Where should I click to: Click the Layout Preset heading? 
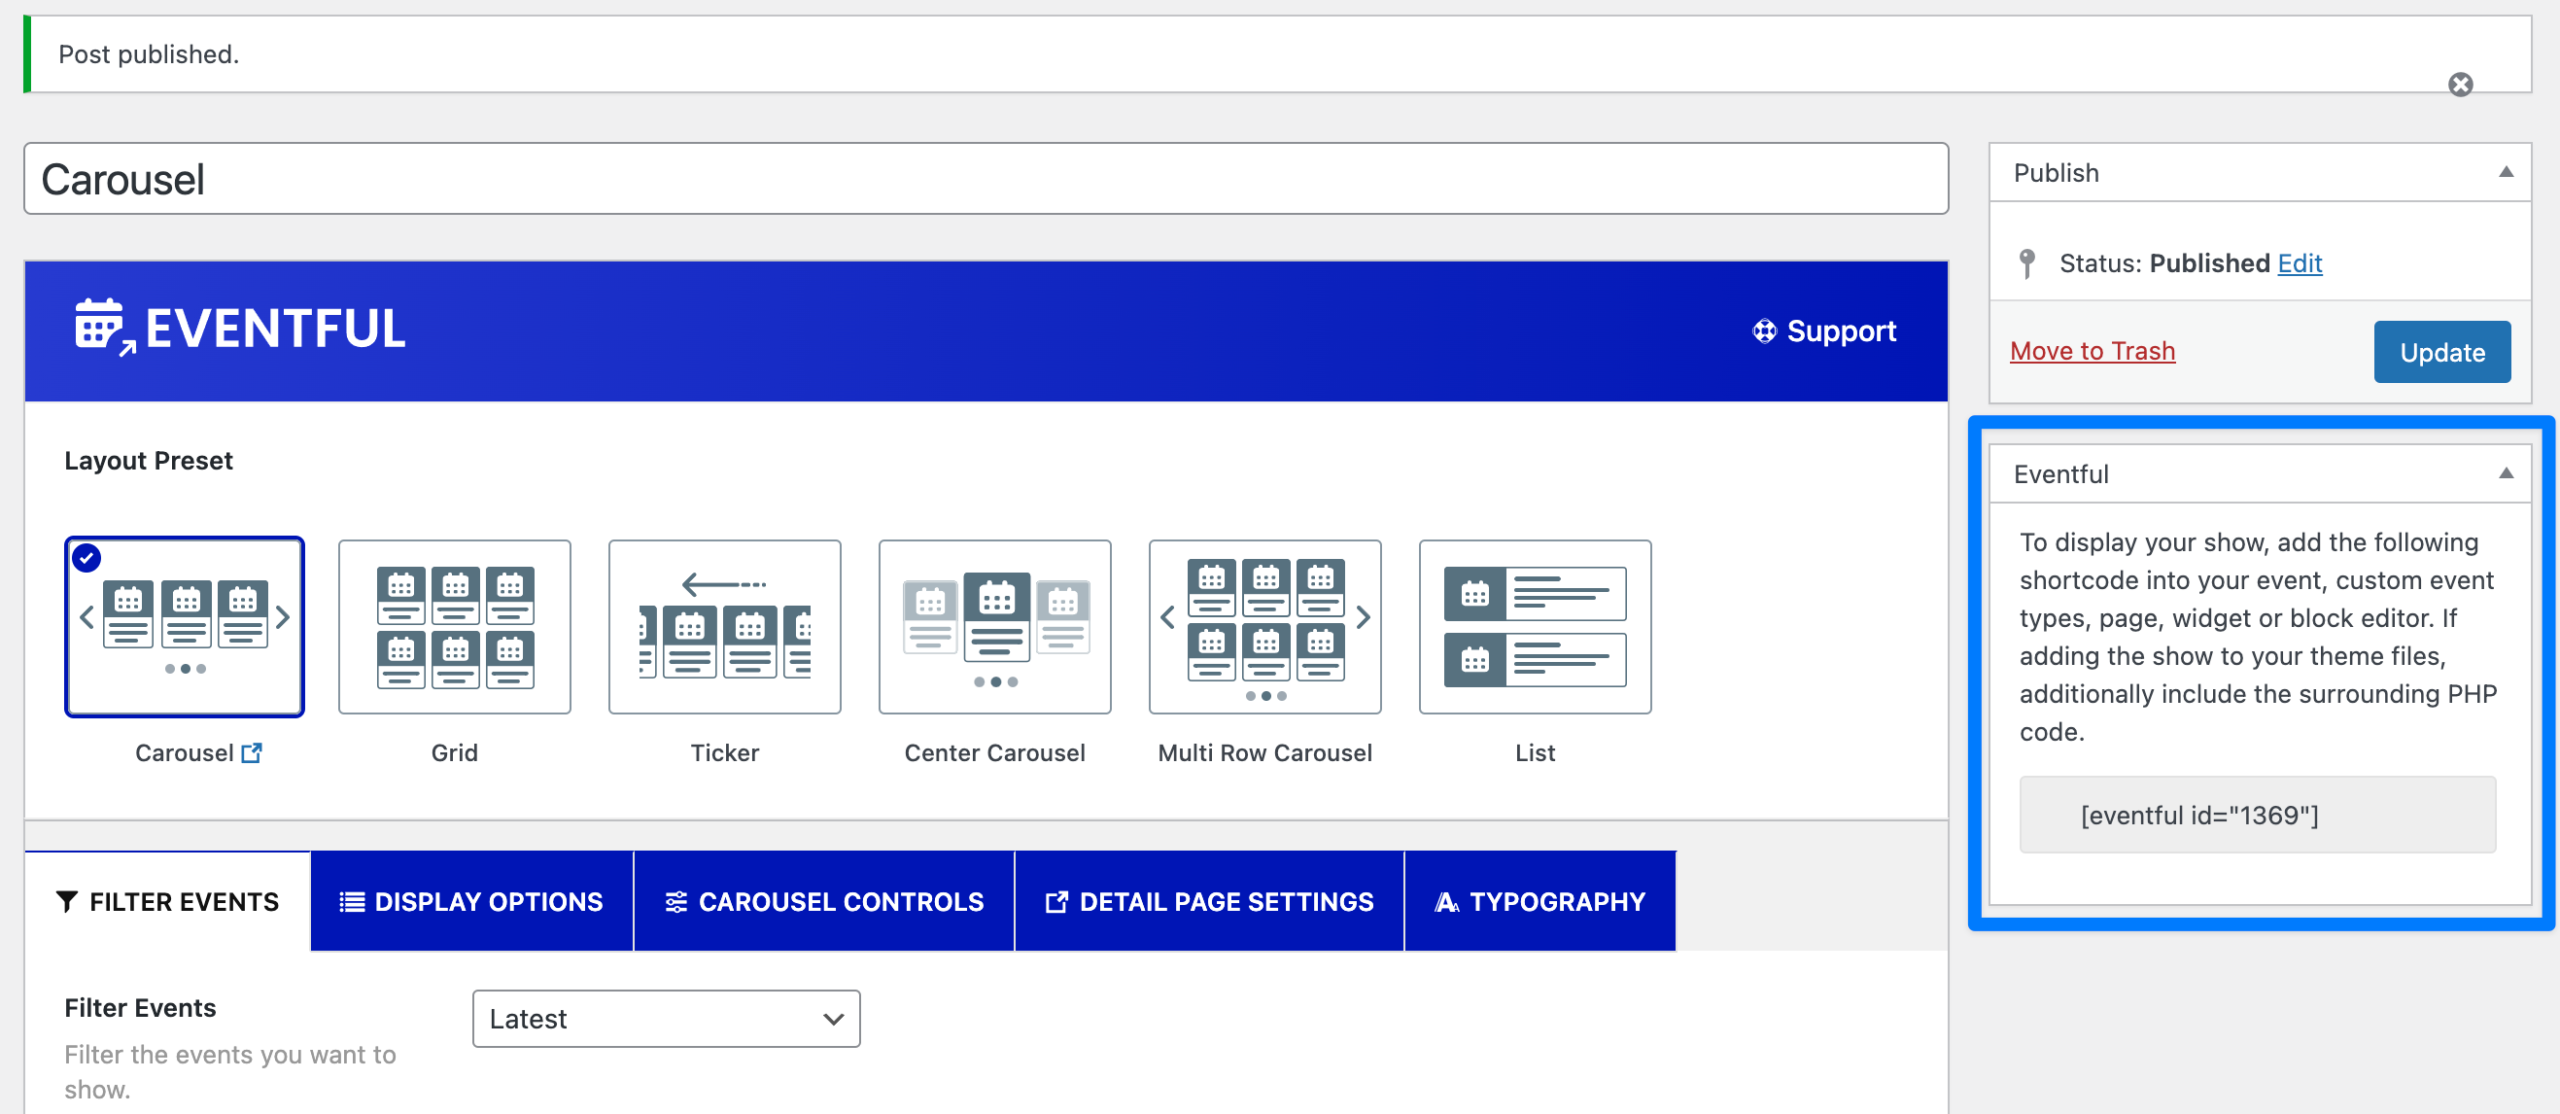click(148, 461)
